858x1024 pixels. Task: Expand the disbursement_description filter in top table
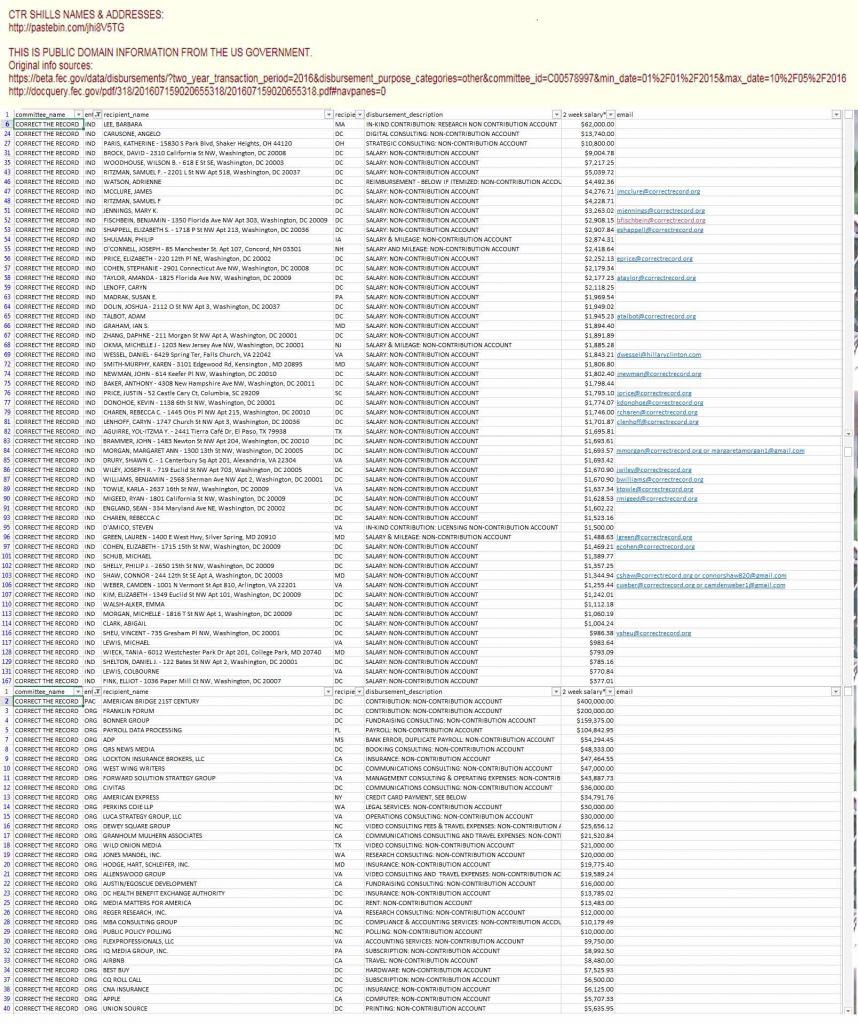[556, 115]
